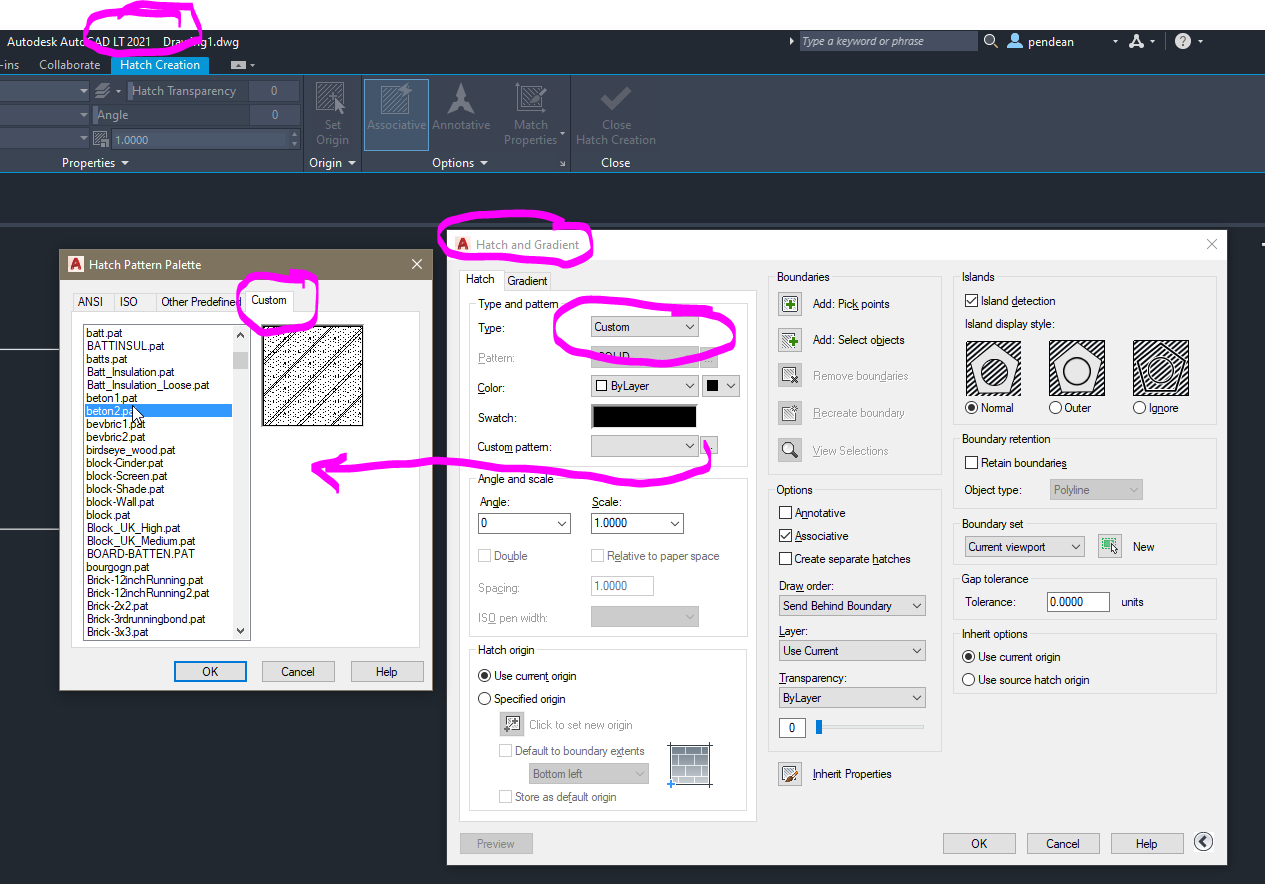Image resolution: width=1265 pixels, height=884 pixels.
Task: Enable the Create separate hatches checkbox
Action: coord(786,558)
